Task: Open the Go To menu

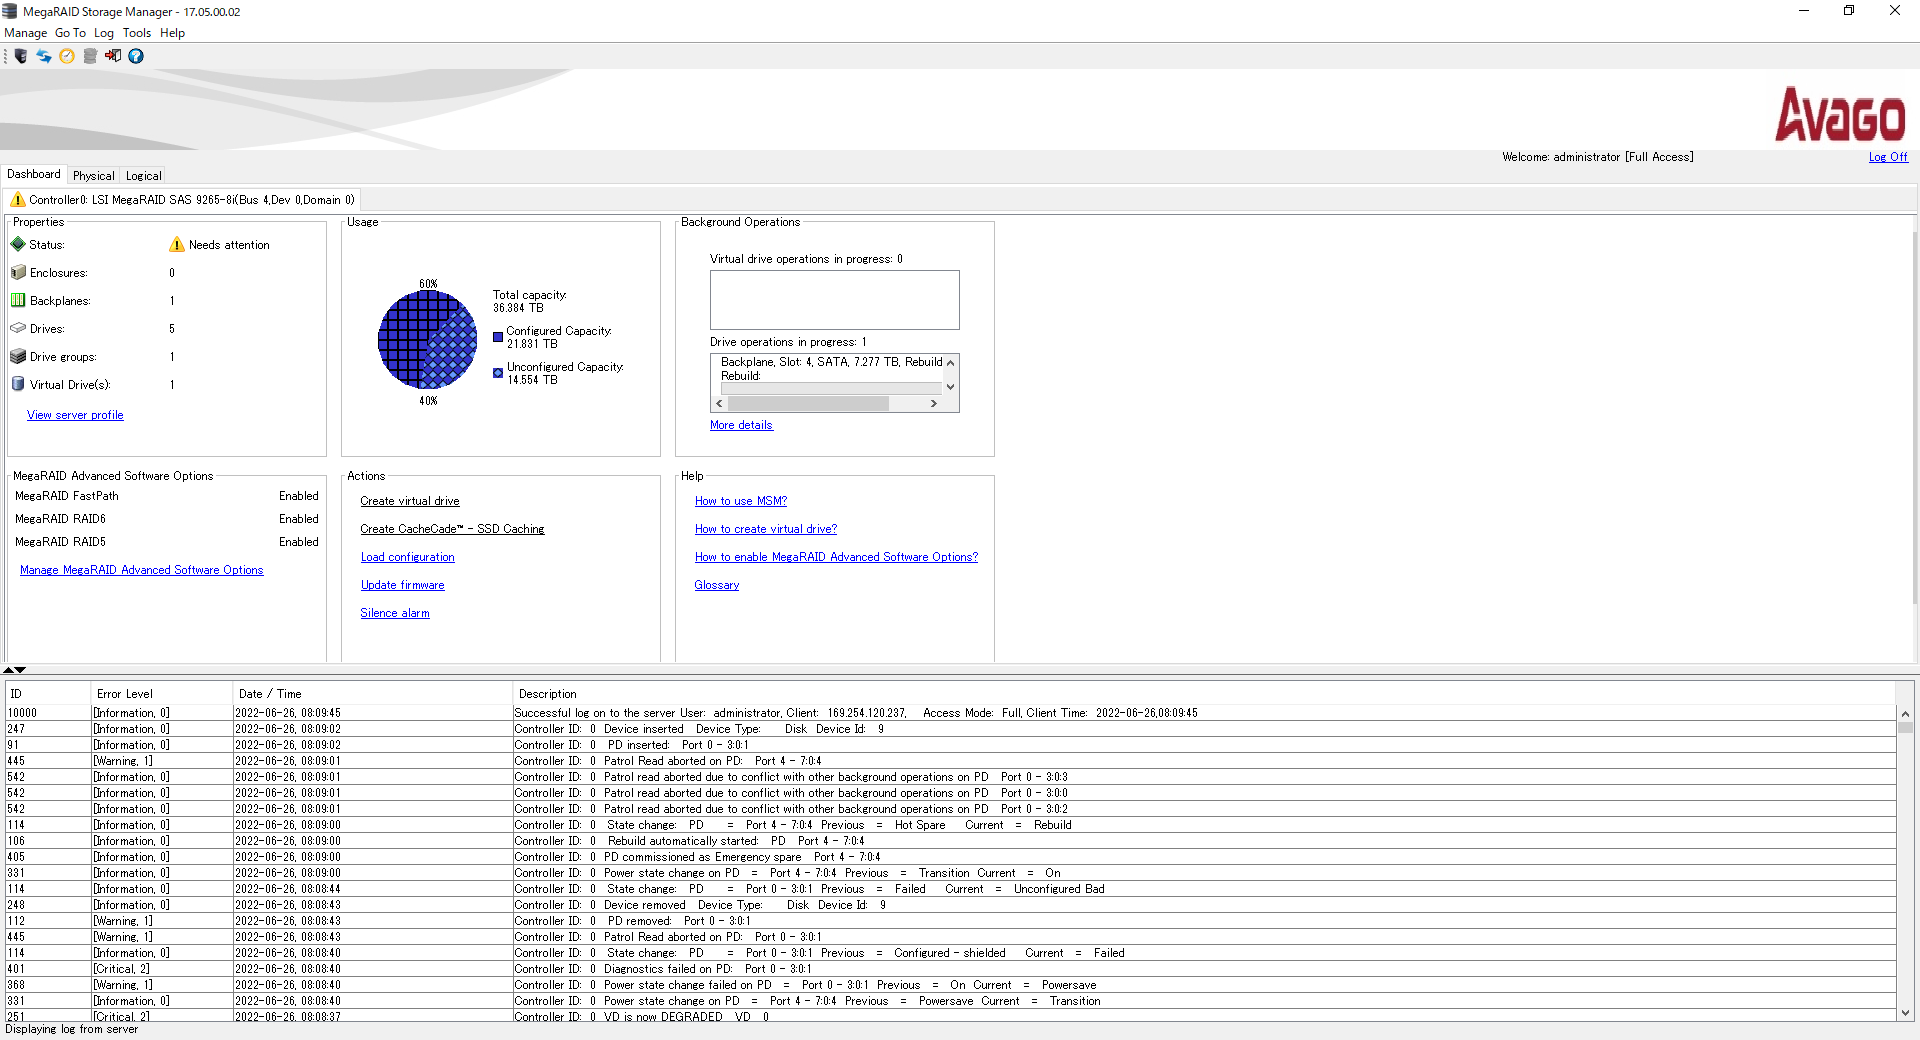Action: 70,33
